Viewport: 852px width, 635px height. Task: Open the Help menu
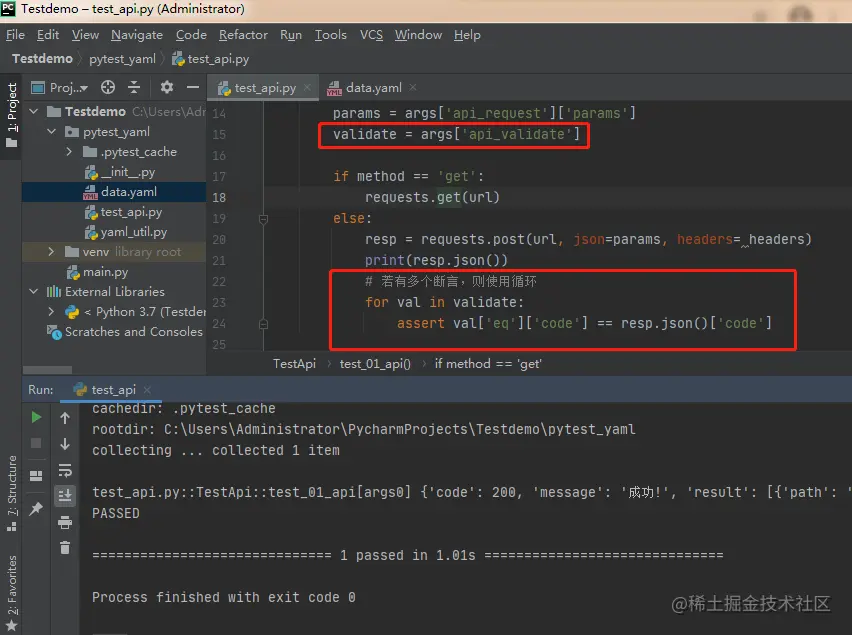tap(467, 35)
